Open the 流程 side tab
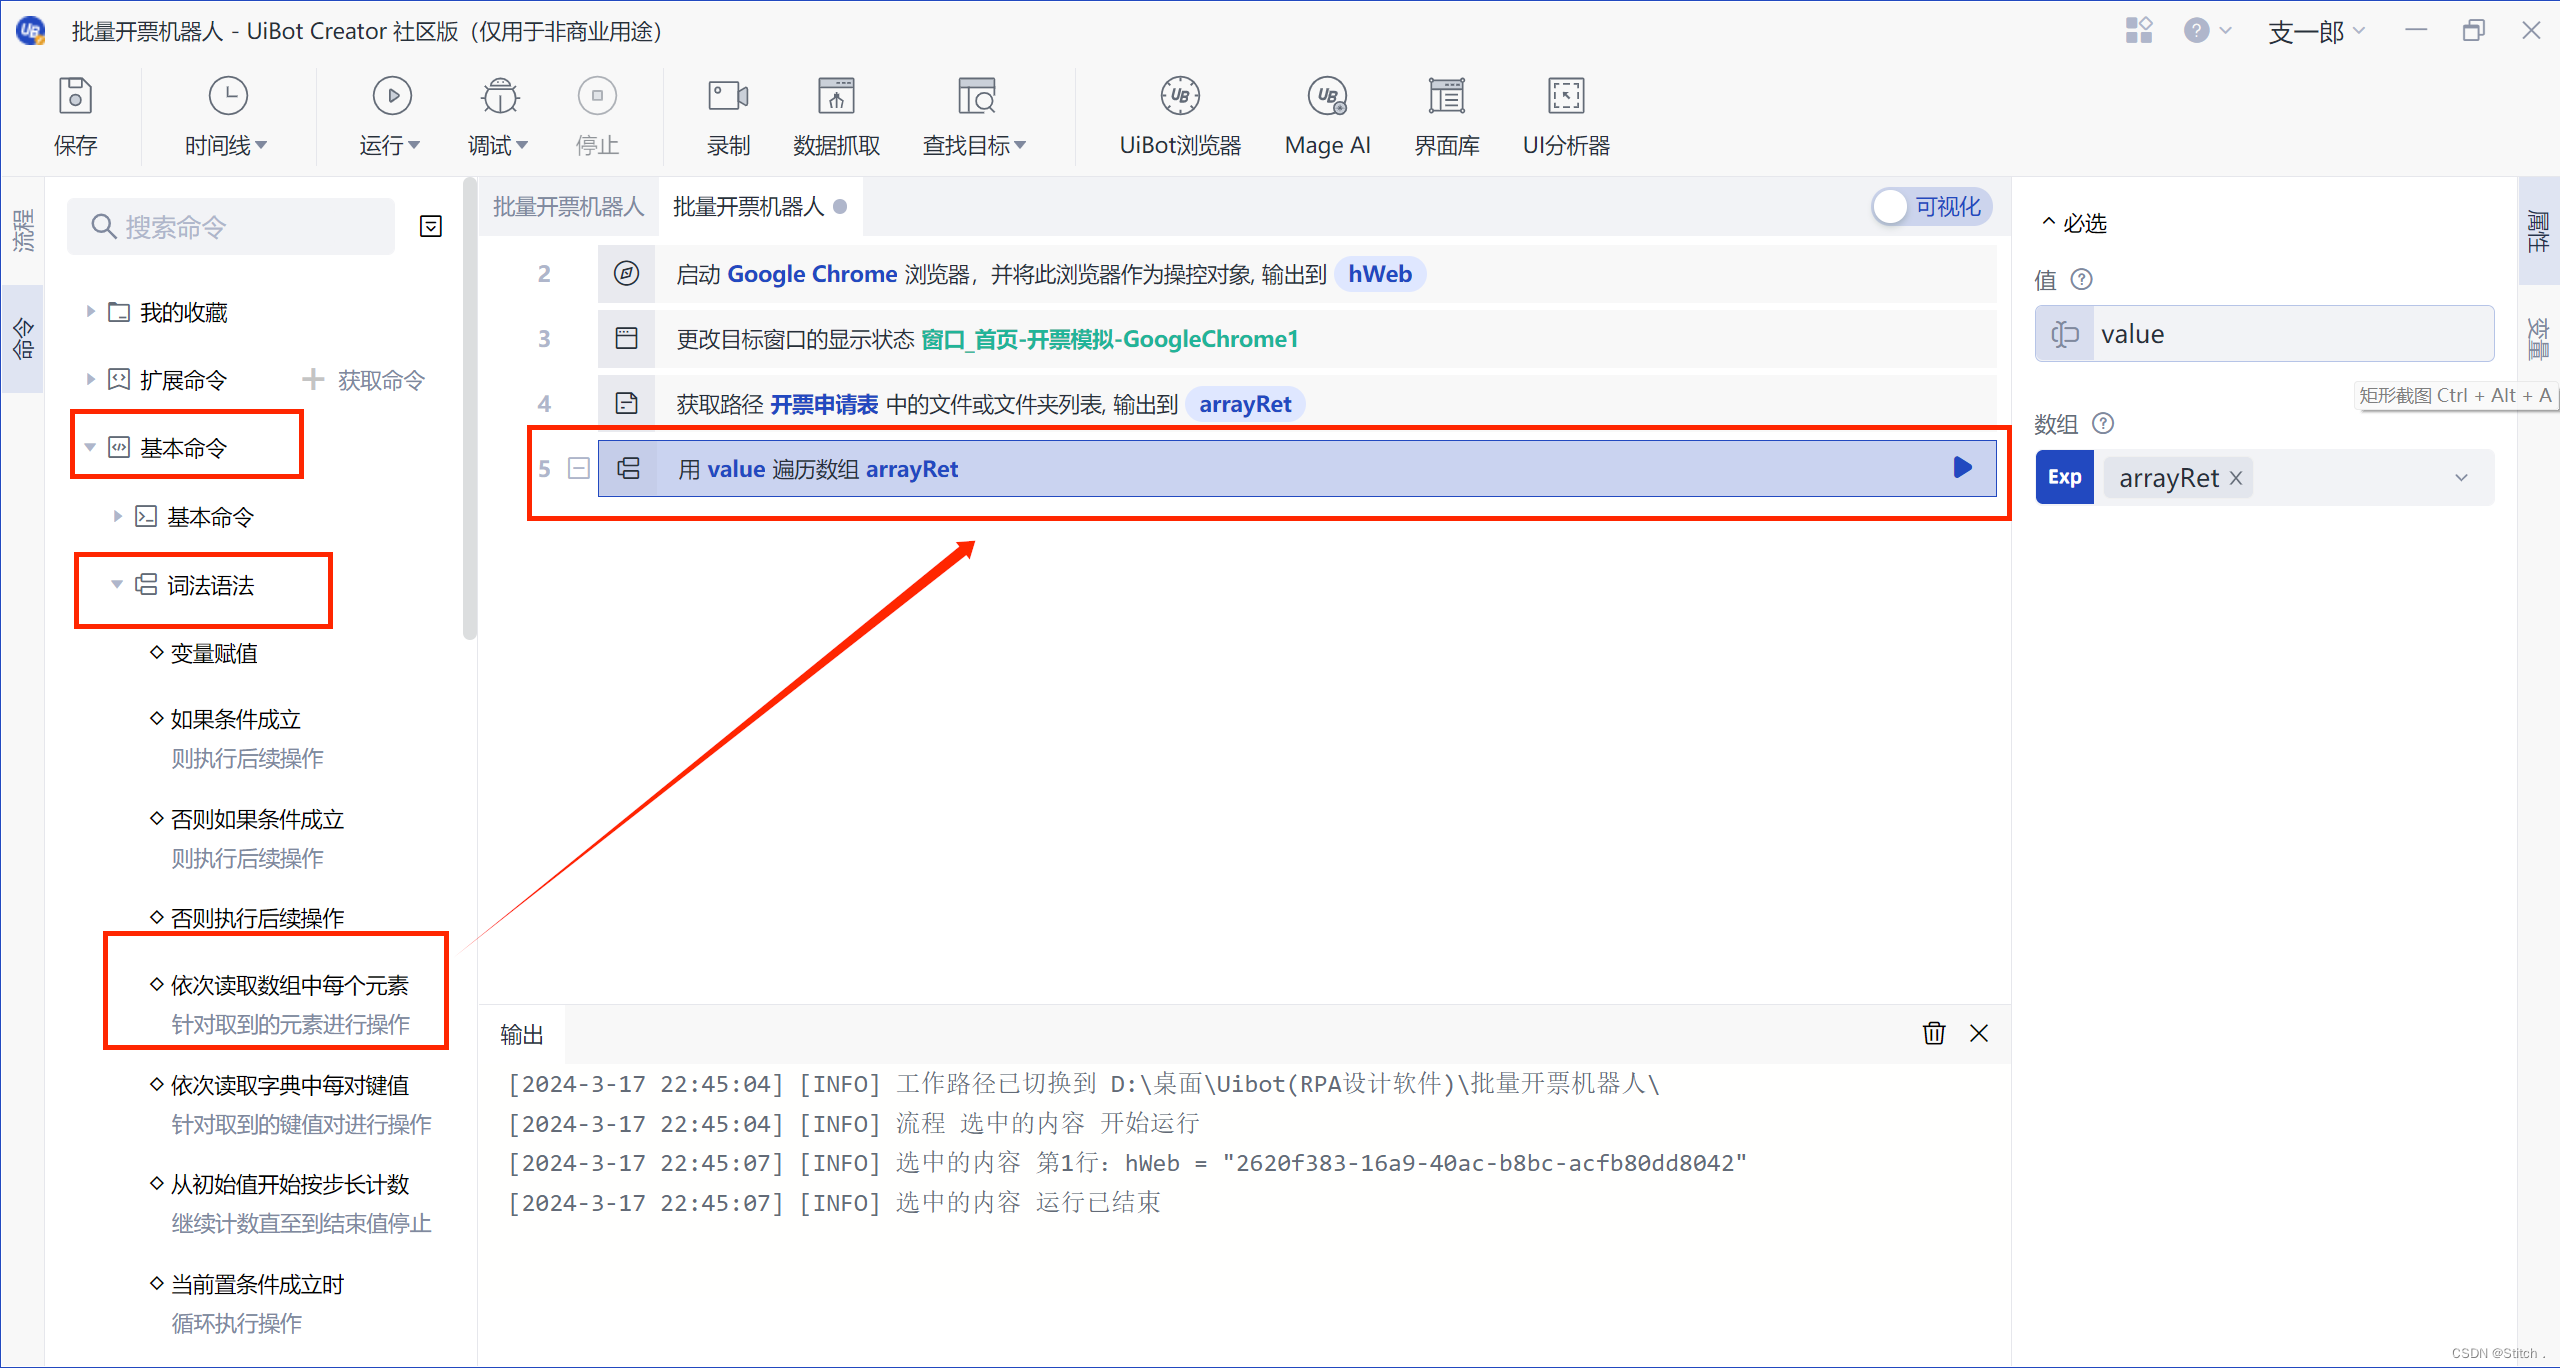This screenshot has height=1368, width=2560. [x=22, y=231]
